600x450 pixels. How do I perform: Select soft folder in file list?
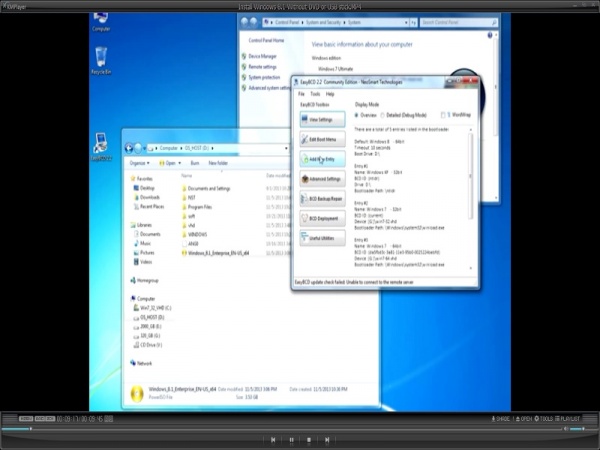click(x=188, y=216)
